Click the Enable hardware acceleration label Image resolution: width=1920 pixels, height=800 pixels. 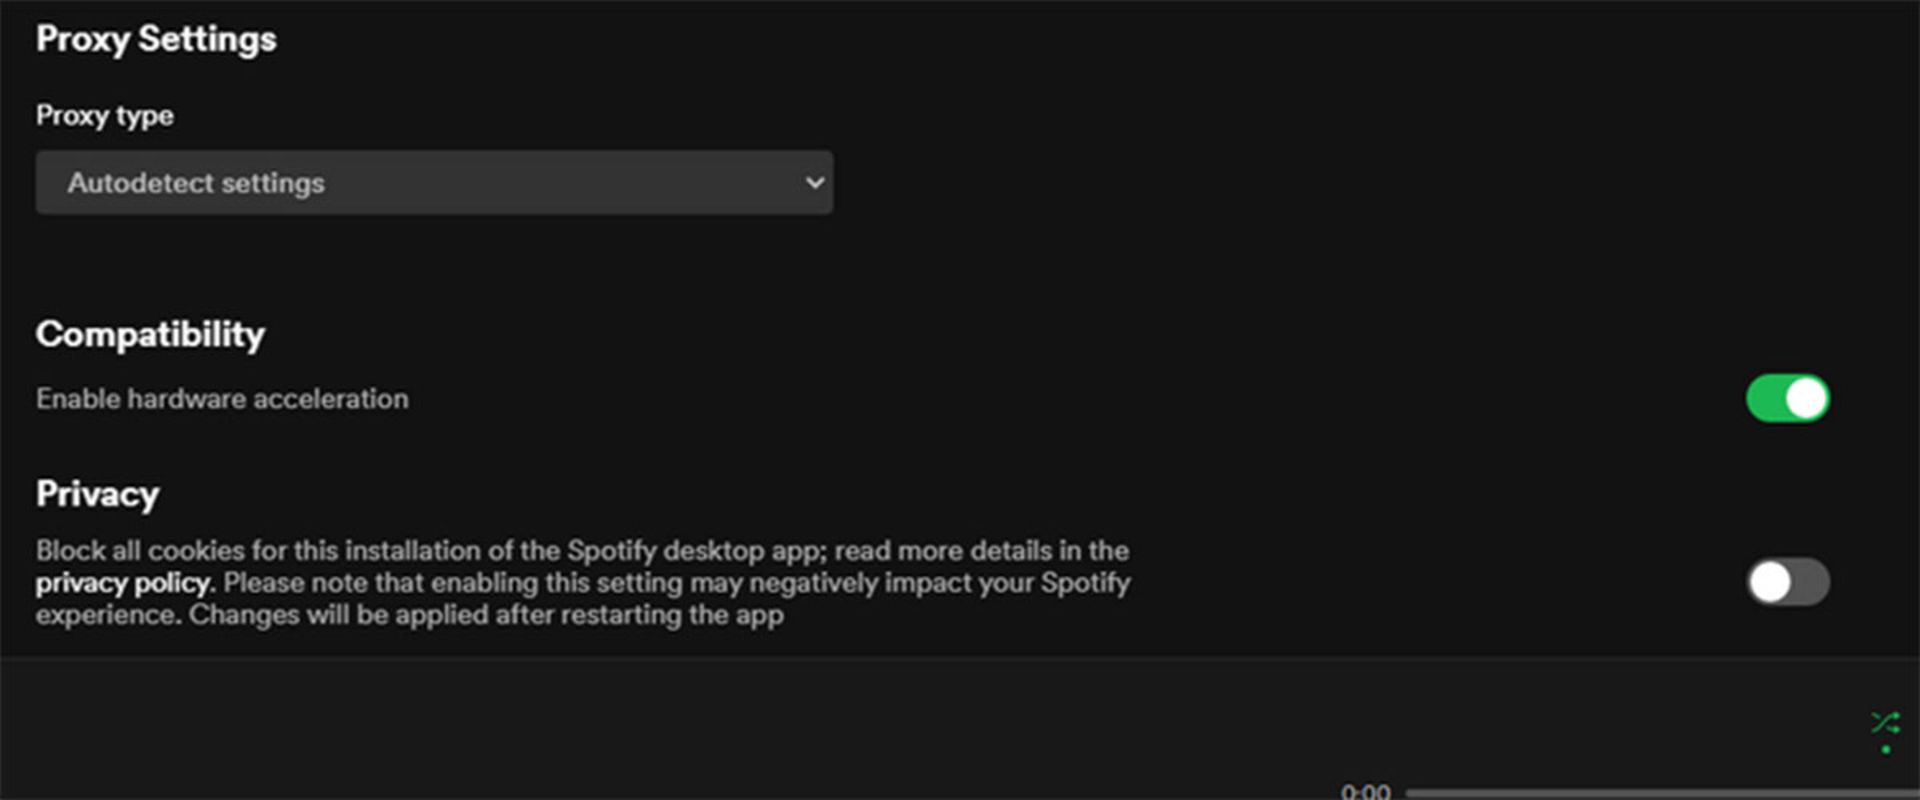pos(222,399)
